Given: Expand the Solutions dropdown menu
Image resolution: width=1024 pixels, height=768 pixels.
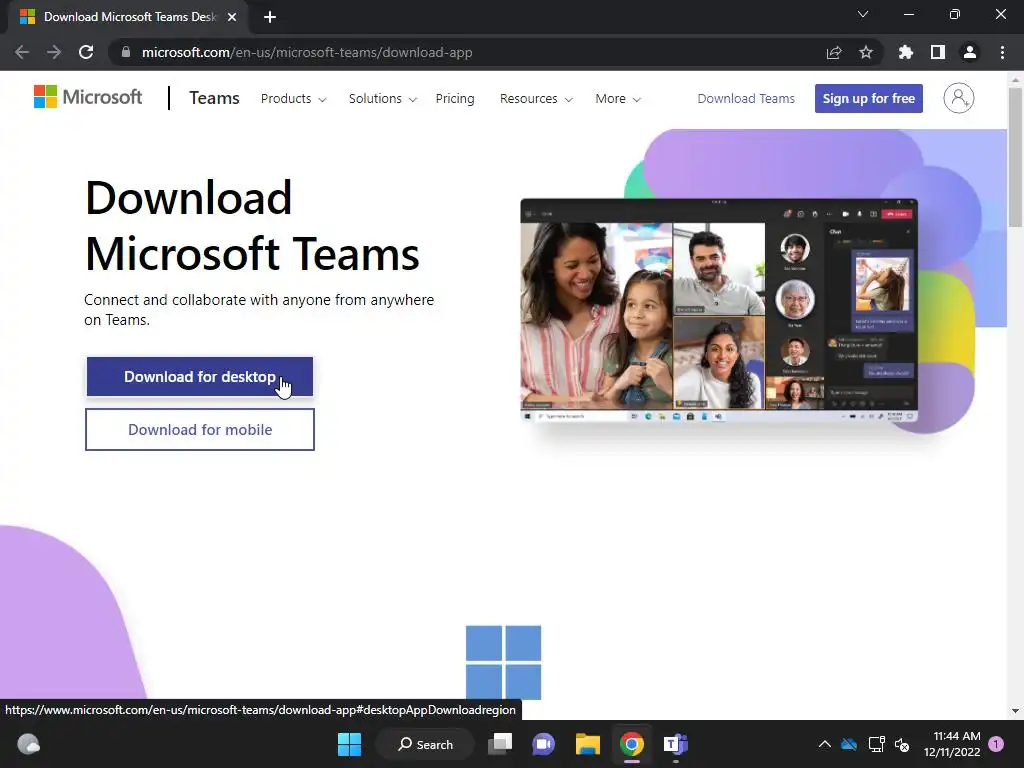Looking at the screenshot, I should 383,99.
